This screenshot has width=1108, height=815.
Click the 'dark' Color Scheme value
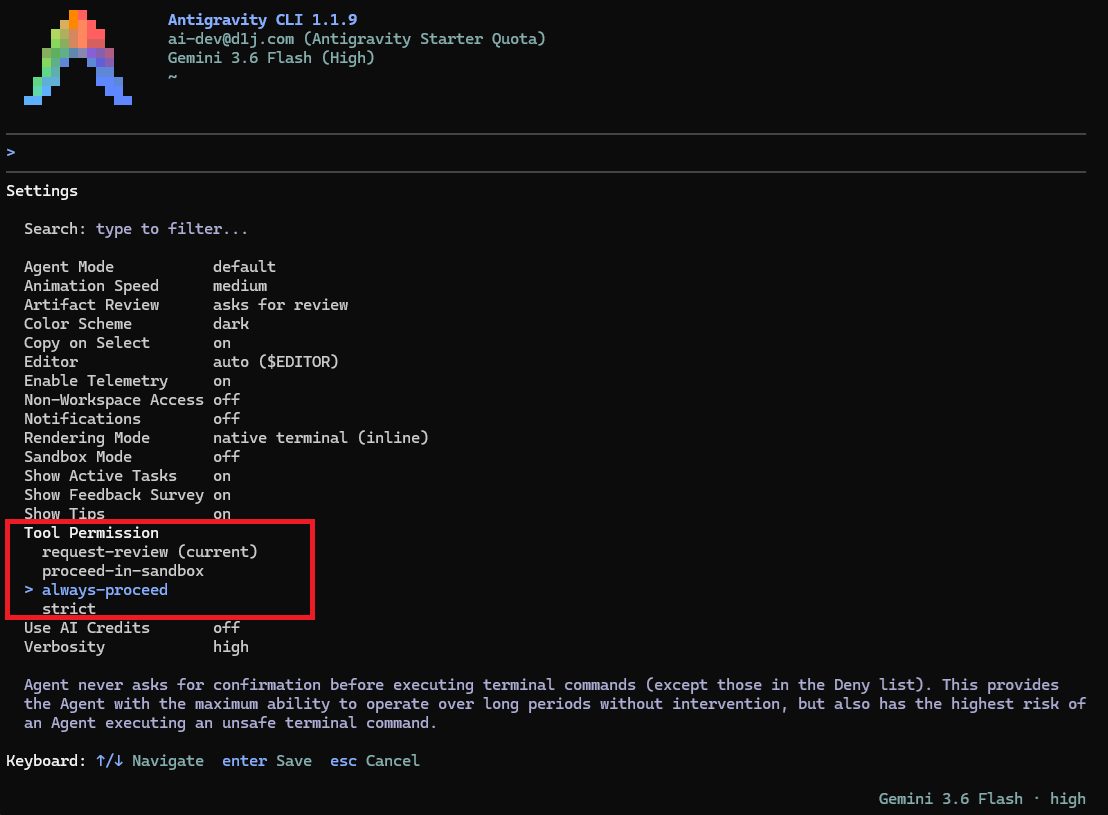click(231, 324)
